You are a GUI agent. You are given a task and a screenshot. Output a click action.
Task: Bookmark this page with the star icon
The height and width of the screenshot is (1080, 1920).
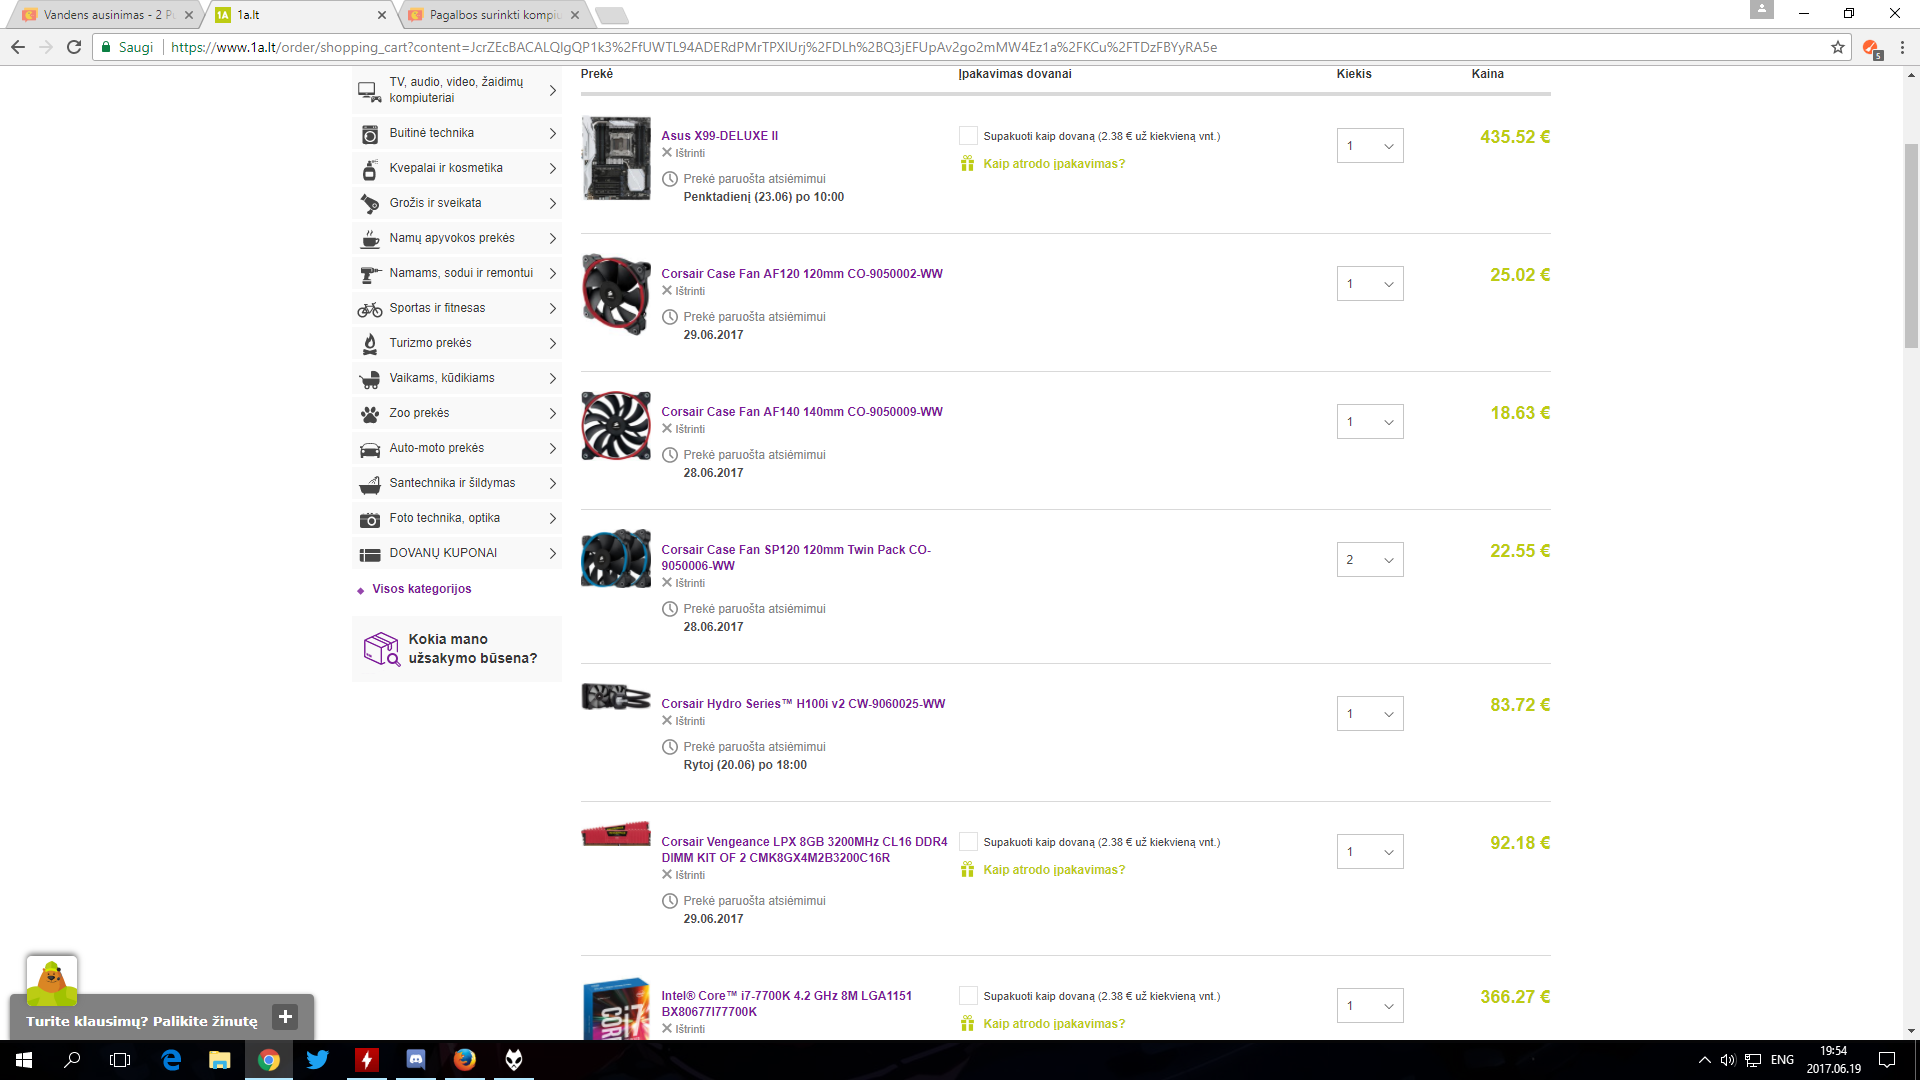point(1838,47)
